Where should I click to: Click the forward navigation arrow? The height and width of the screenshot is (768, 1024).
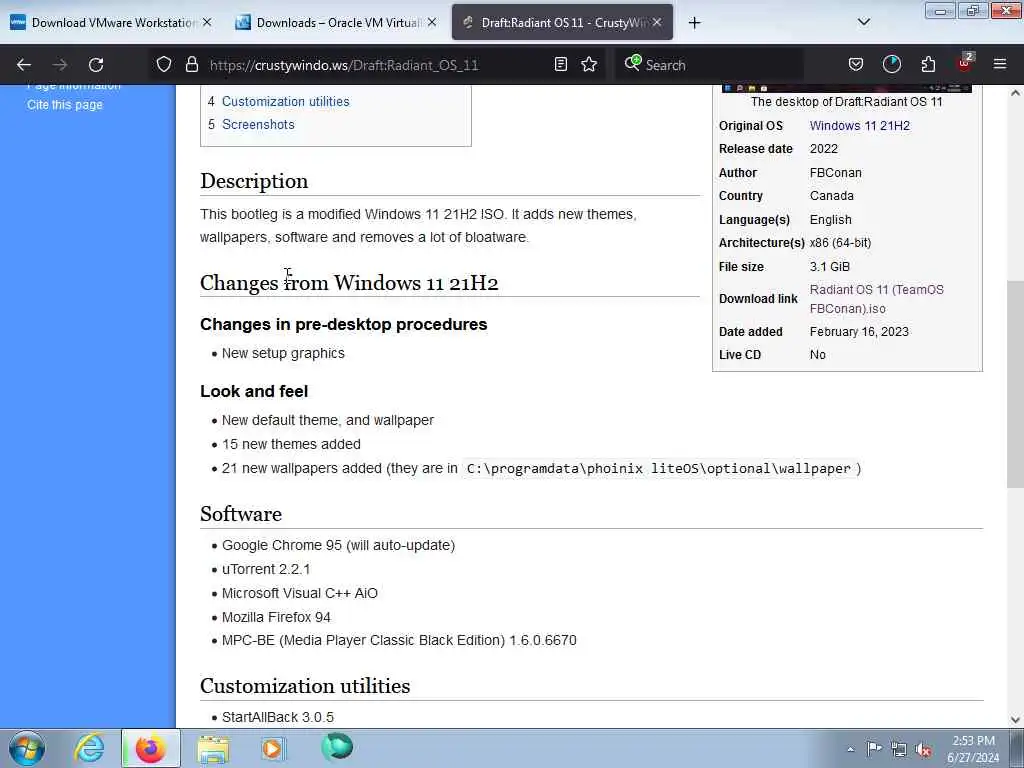click(60, 65)
